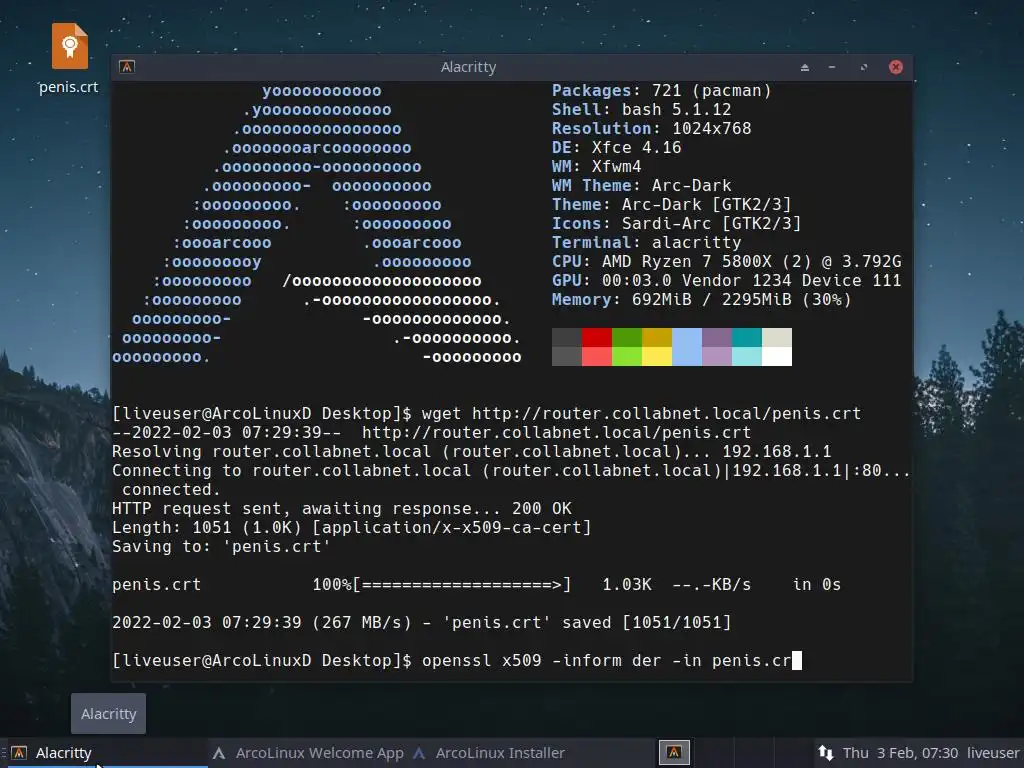Click the 'Packages: 721 (pacman)' line

coord(662,91)
